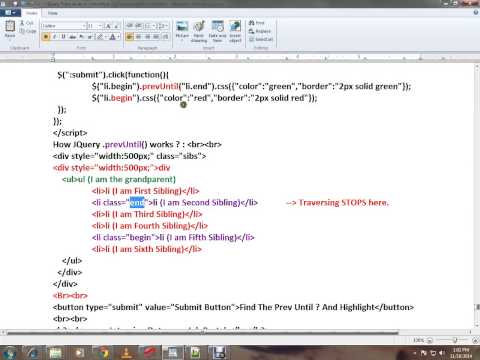Click Select all
Screen dimensions: 480x360
point(261,39)
